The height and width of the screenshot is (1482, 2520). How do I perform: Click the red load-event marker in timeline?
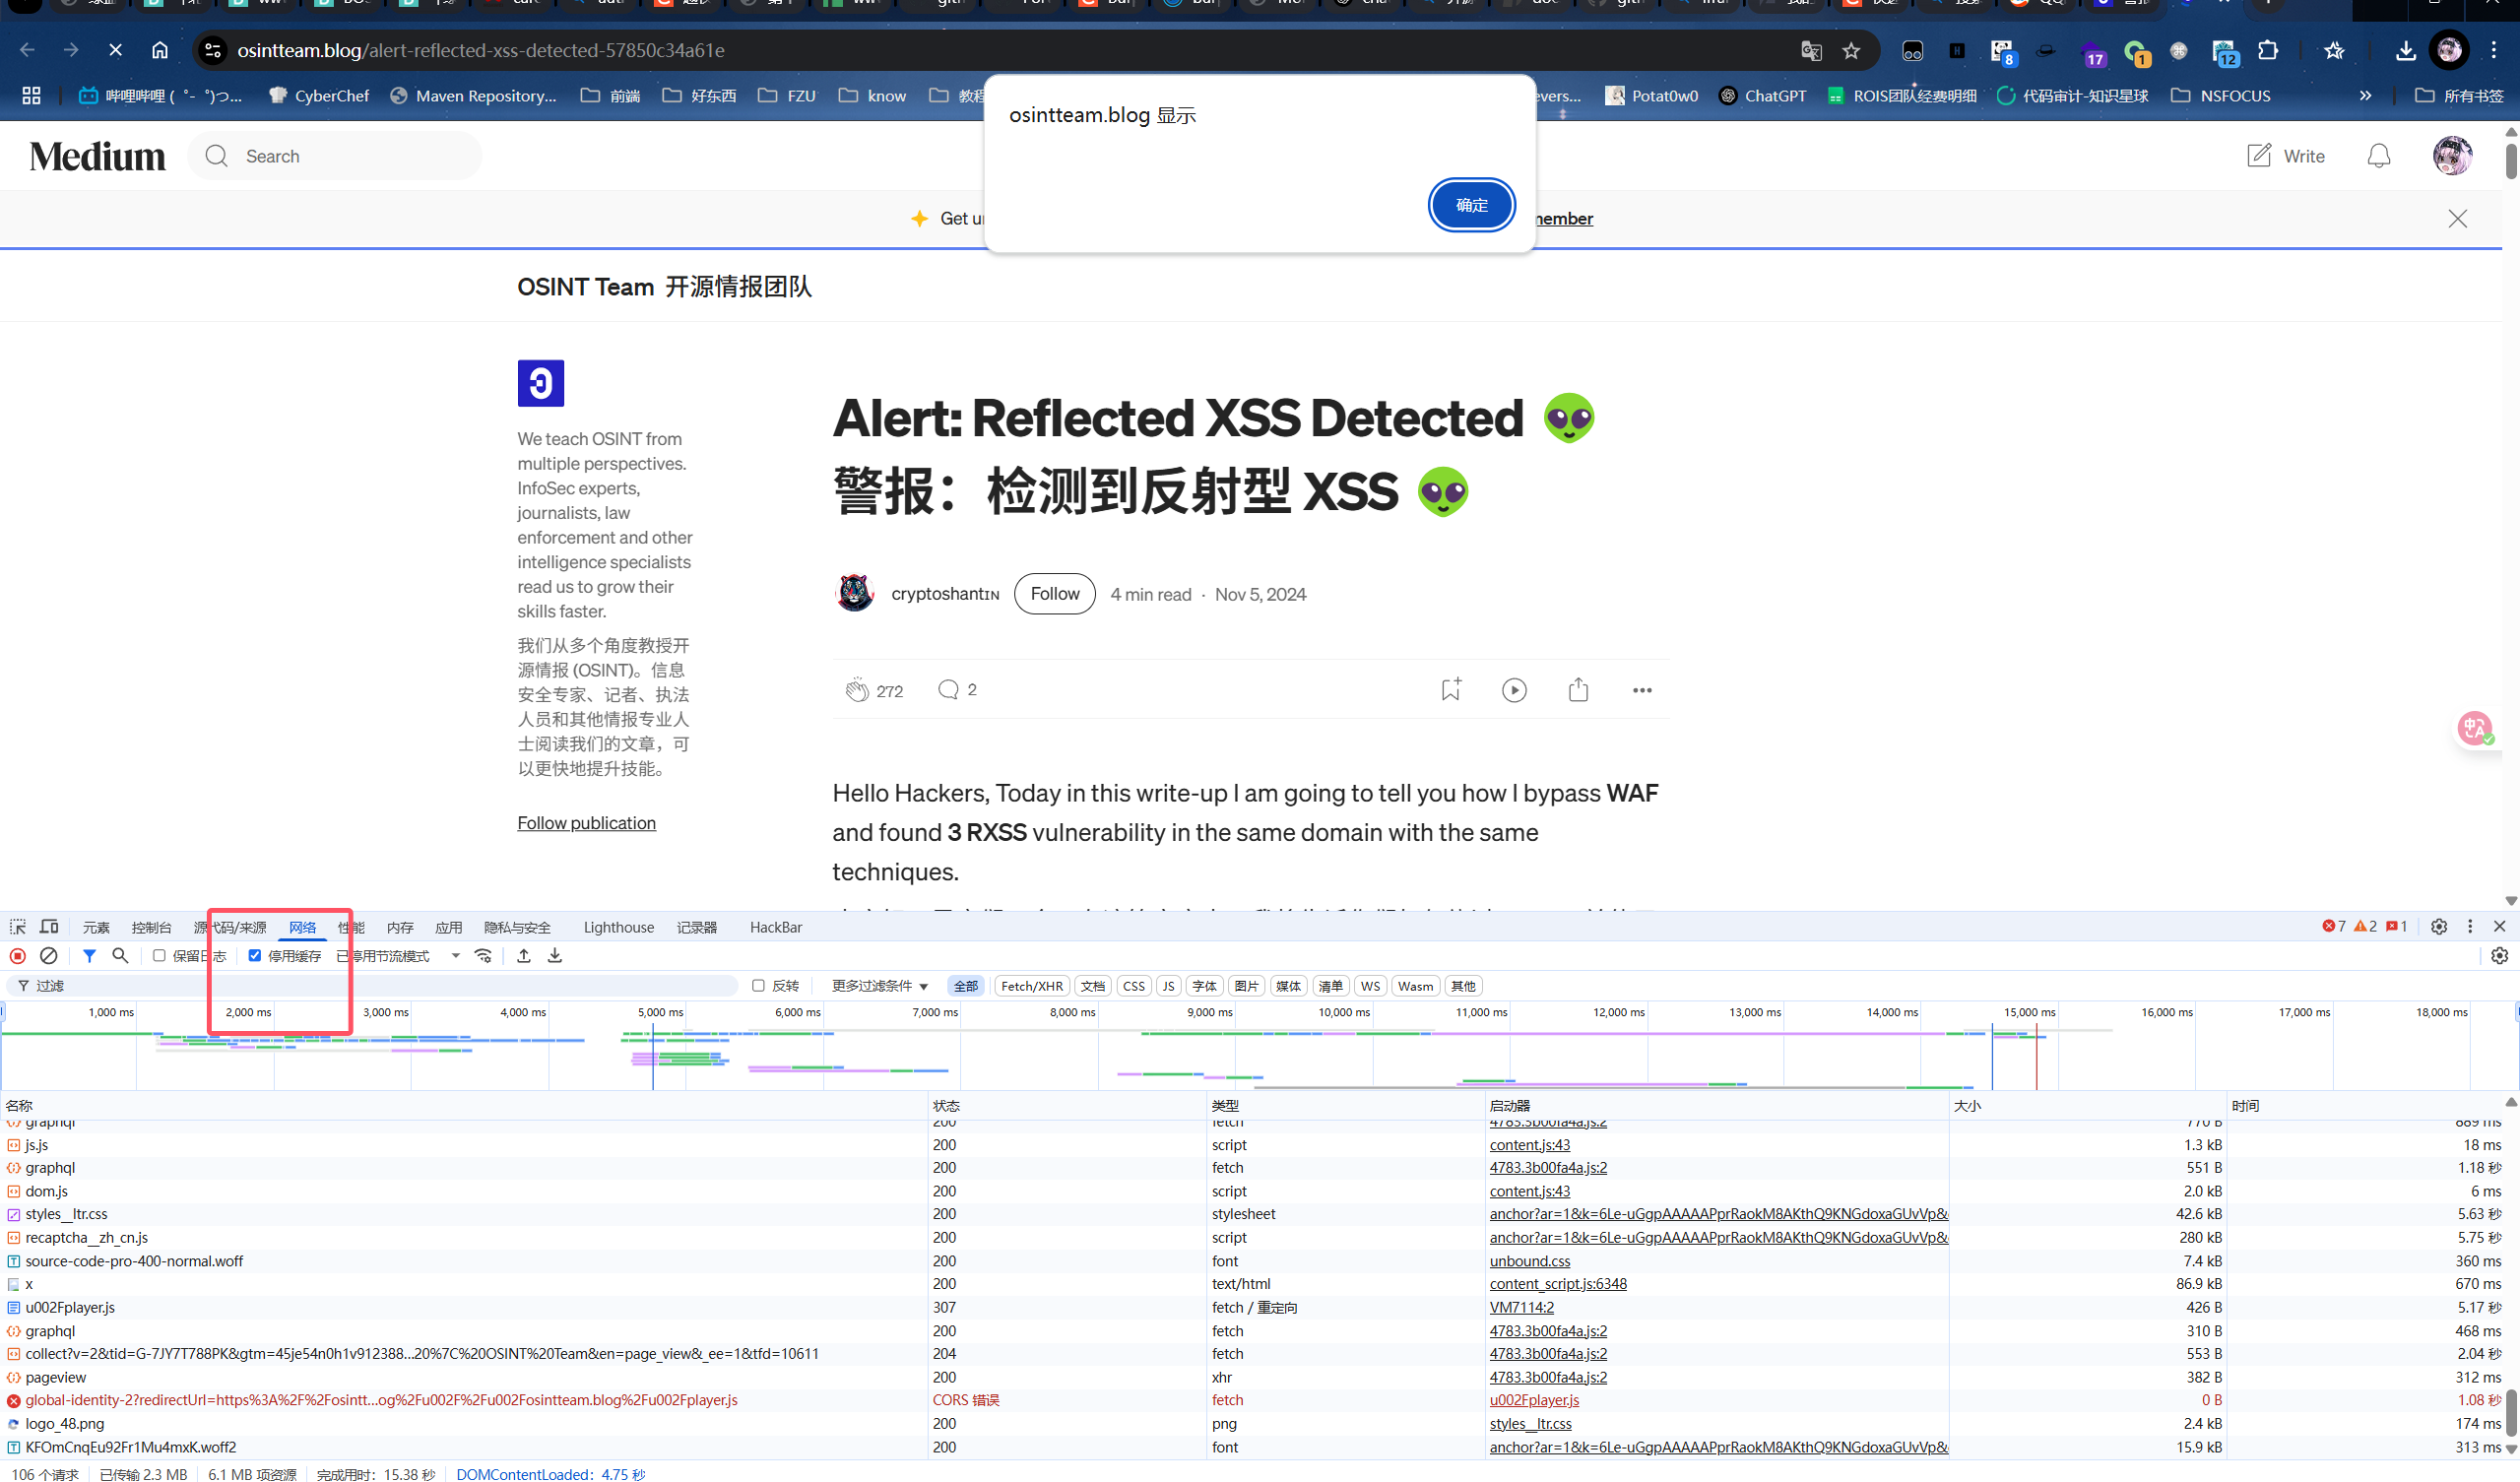2036,1054
